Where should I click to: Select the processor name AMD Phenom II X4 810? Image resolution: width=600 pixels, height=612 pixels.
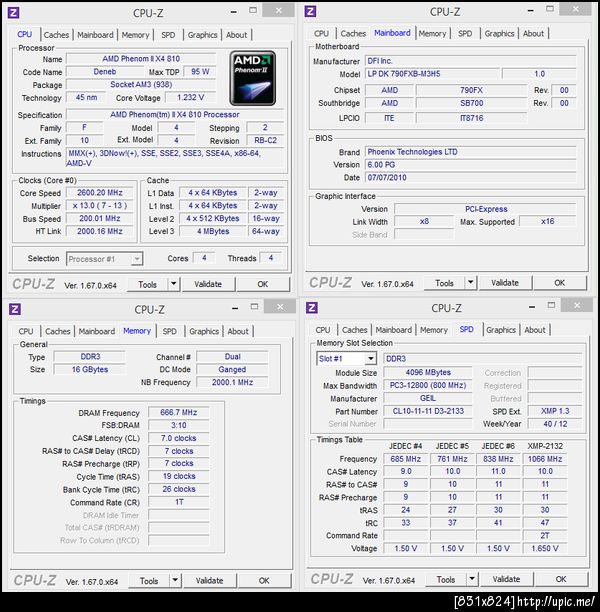coord(141,59)
